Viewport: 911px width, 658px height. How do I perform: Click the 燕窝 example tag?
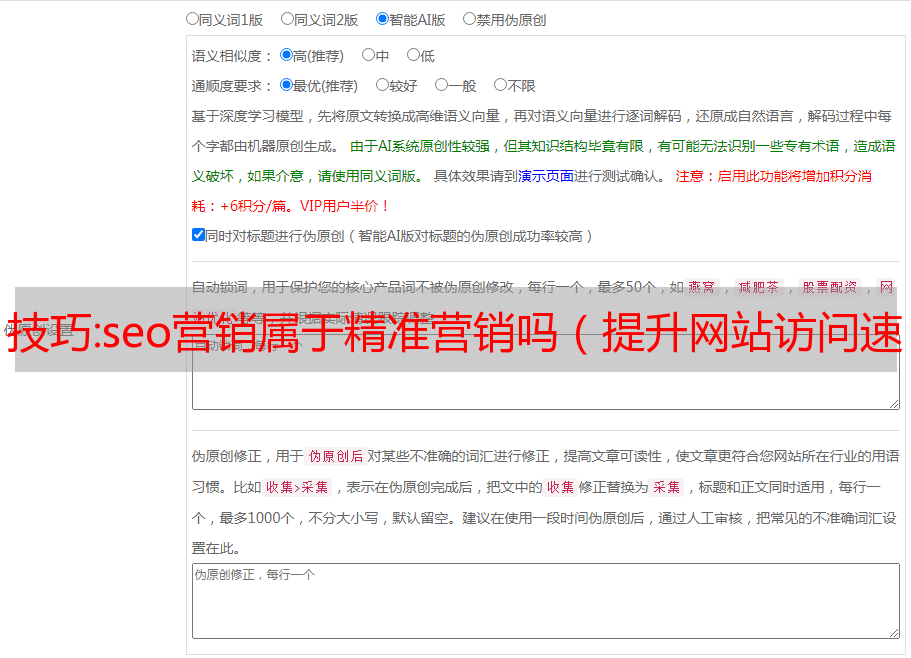[701, 287]
